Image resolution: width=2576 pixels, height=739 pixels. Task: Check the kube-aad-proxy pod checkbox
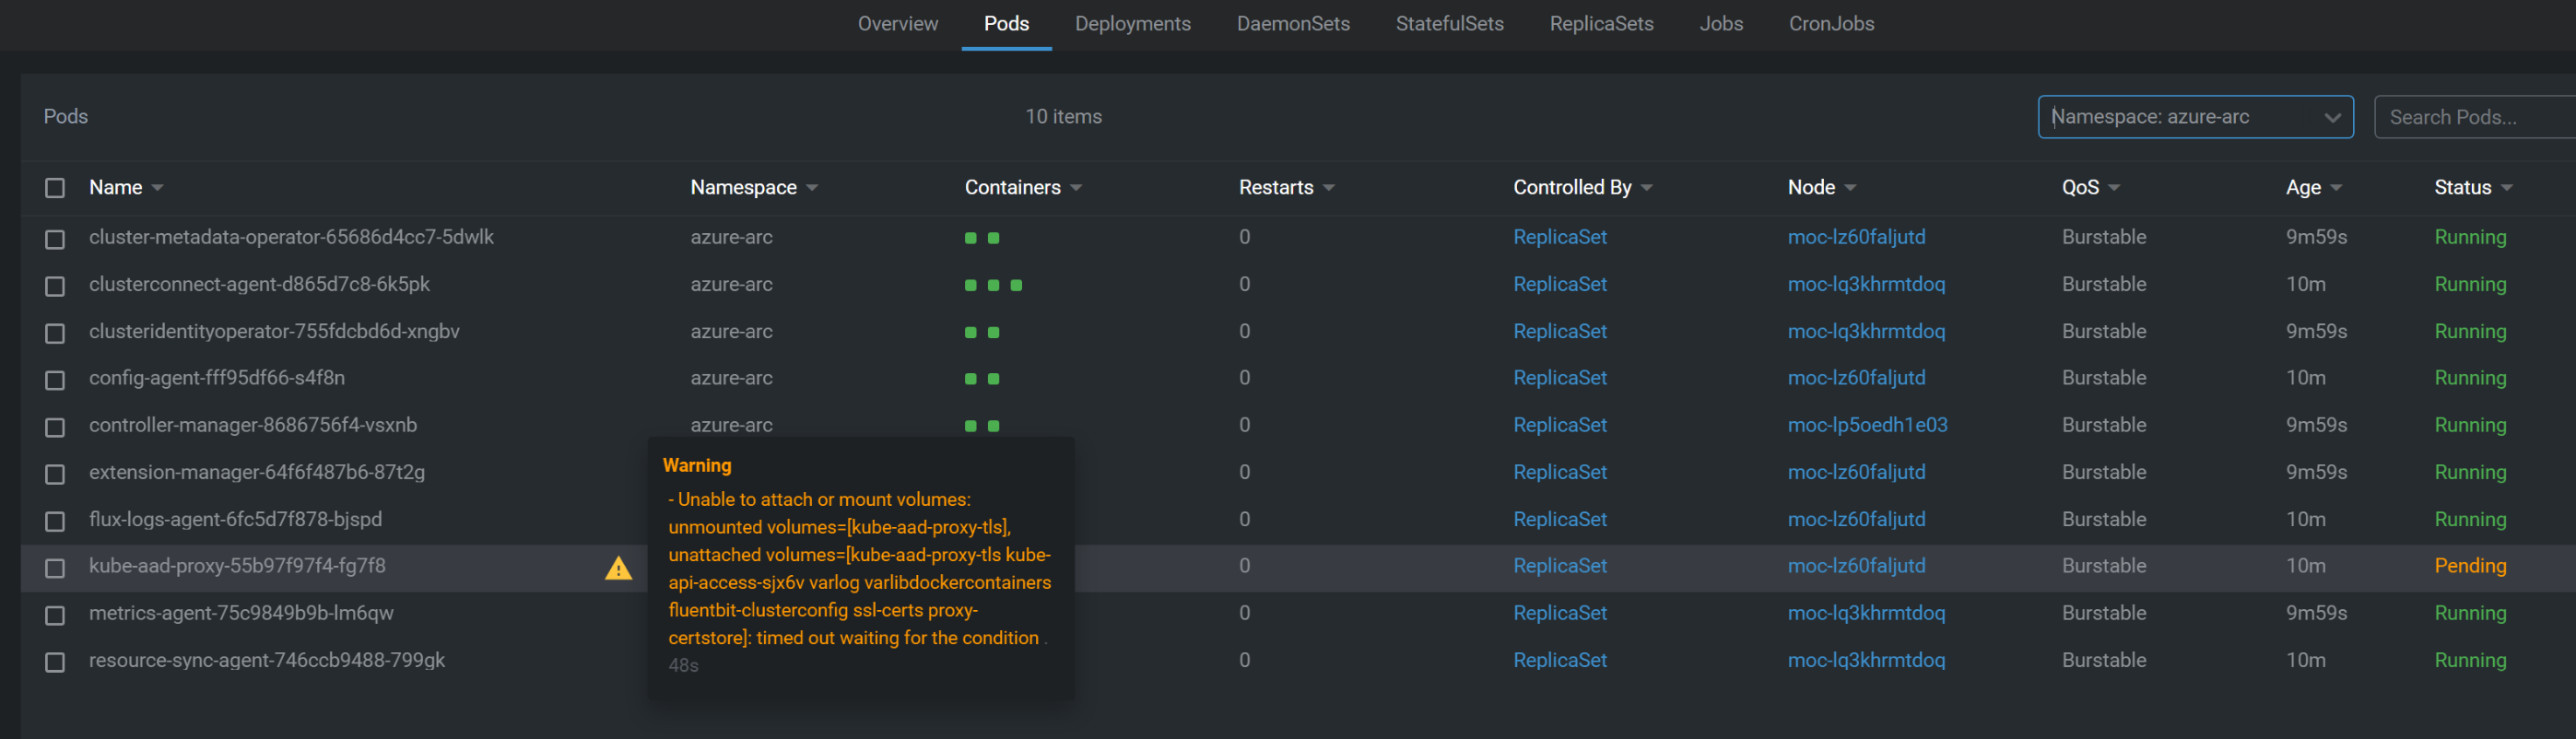pyautogui.click(x=55, y=567)
